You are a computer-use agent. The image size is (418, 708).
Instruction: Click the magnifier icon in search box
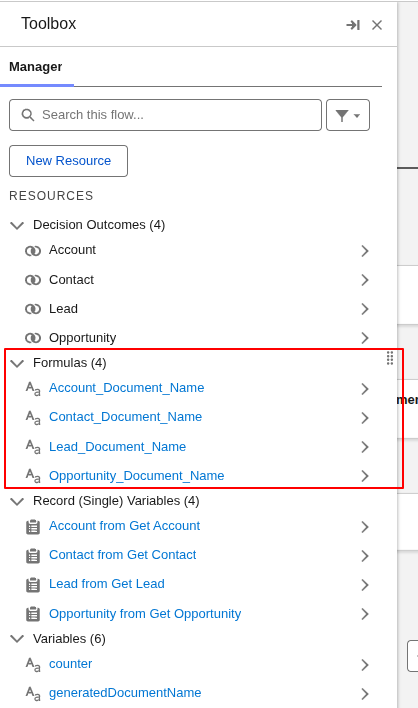tap(28, 115)
